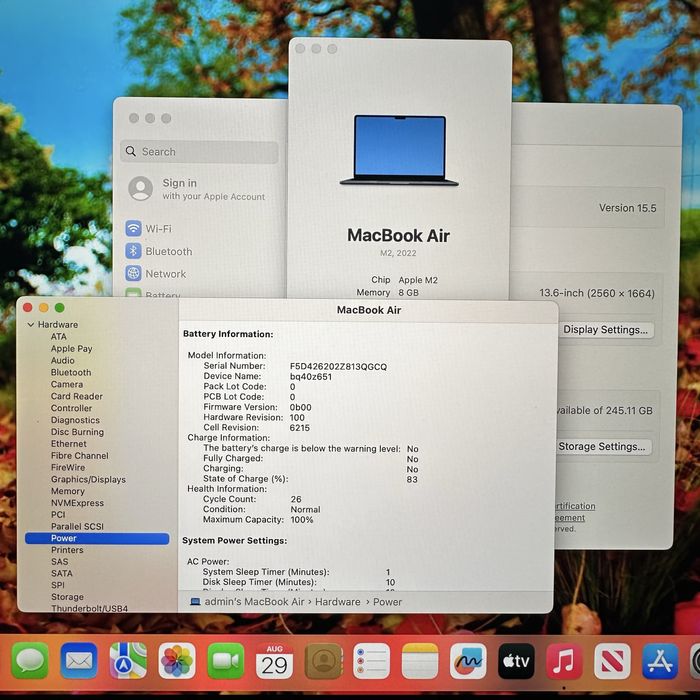The width and height of the screenshot is (700, 700).
Task: Select Graphics/Displays in hardware list
Action: point(88,479)
